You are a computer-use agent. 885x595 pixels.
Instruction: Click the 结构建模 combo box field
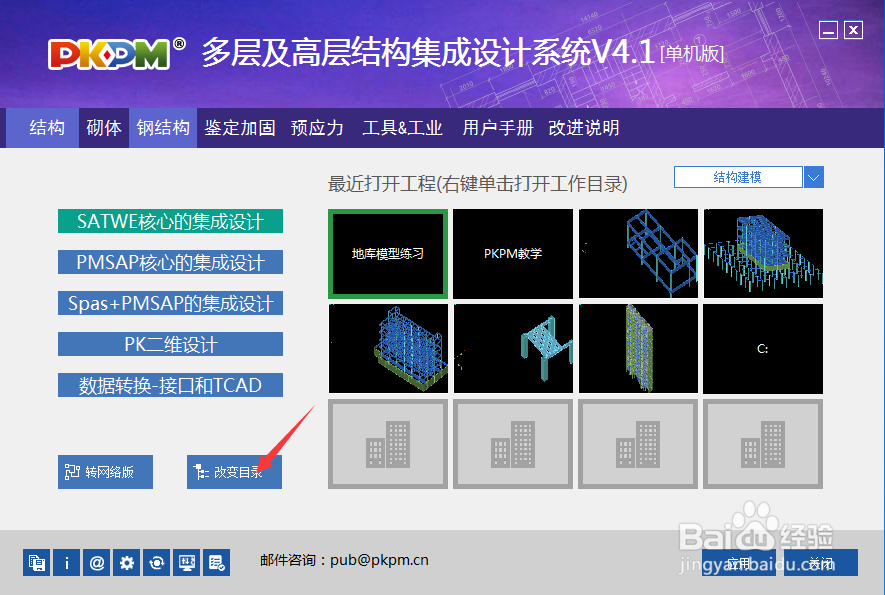coord(738,177)
